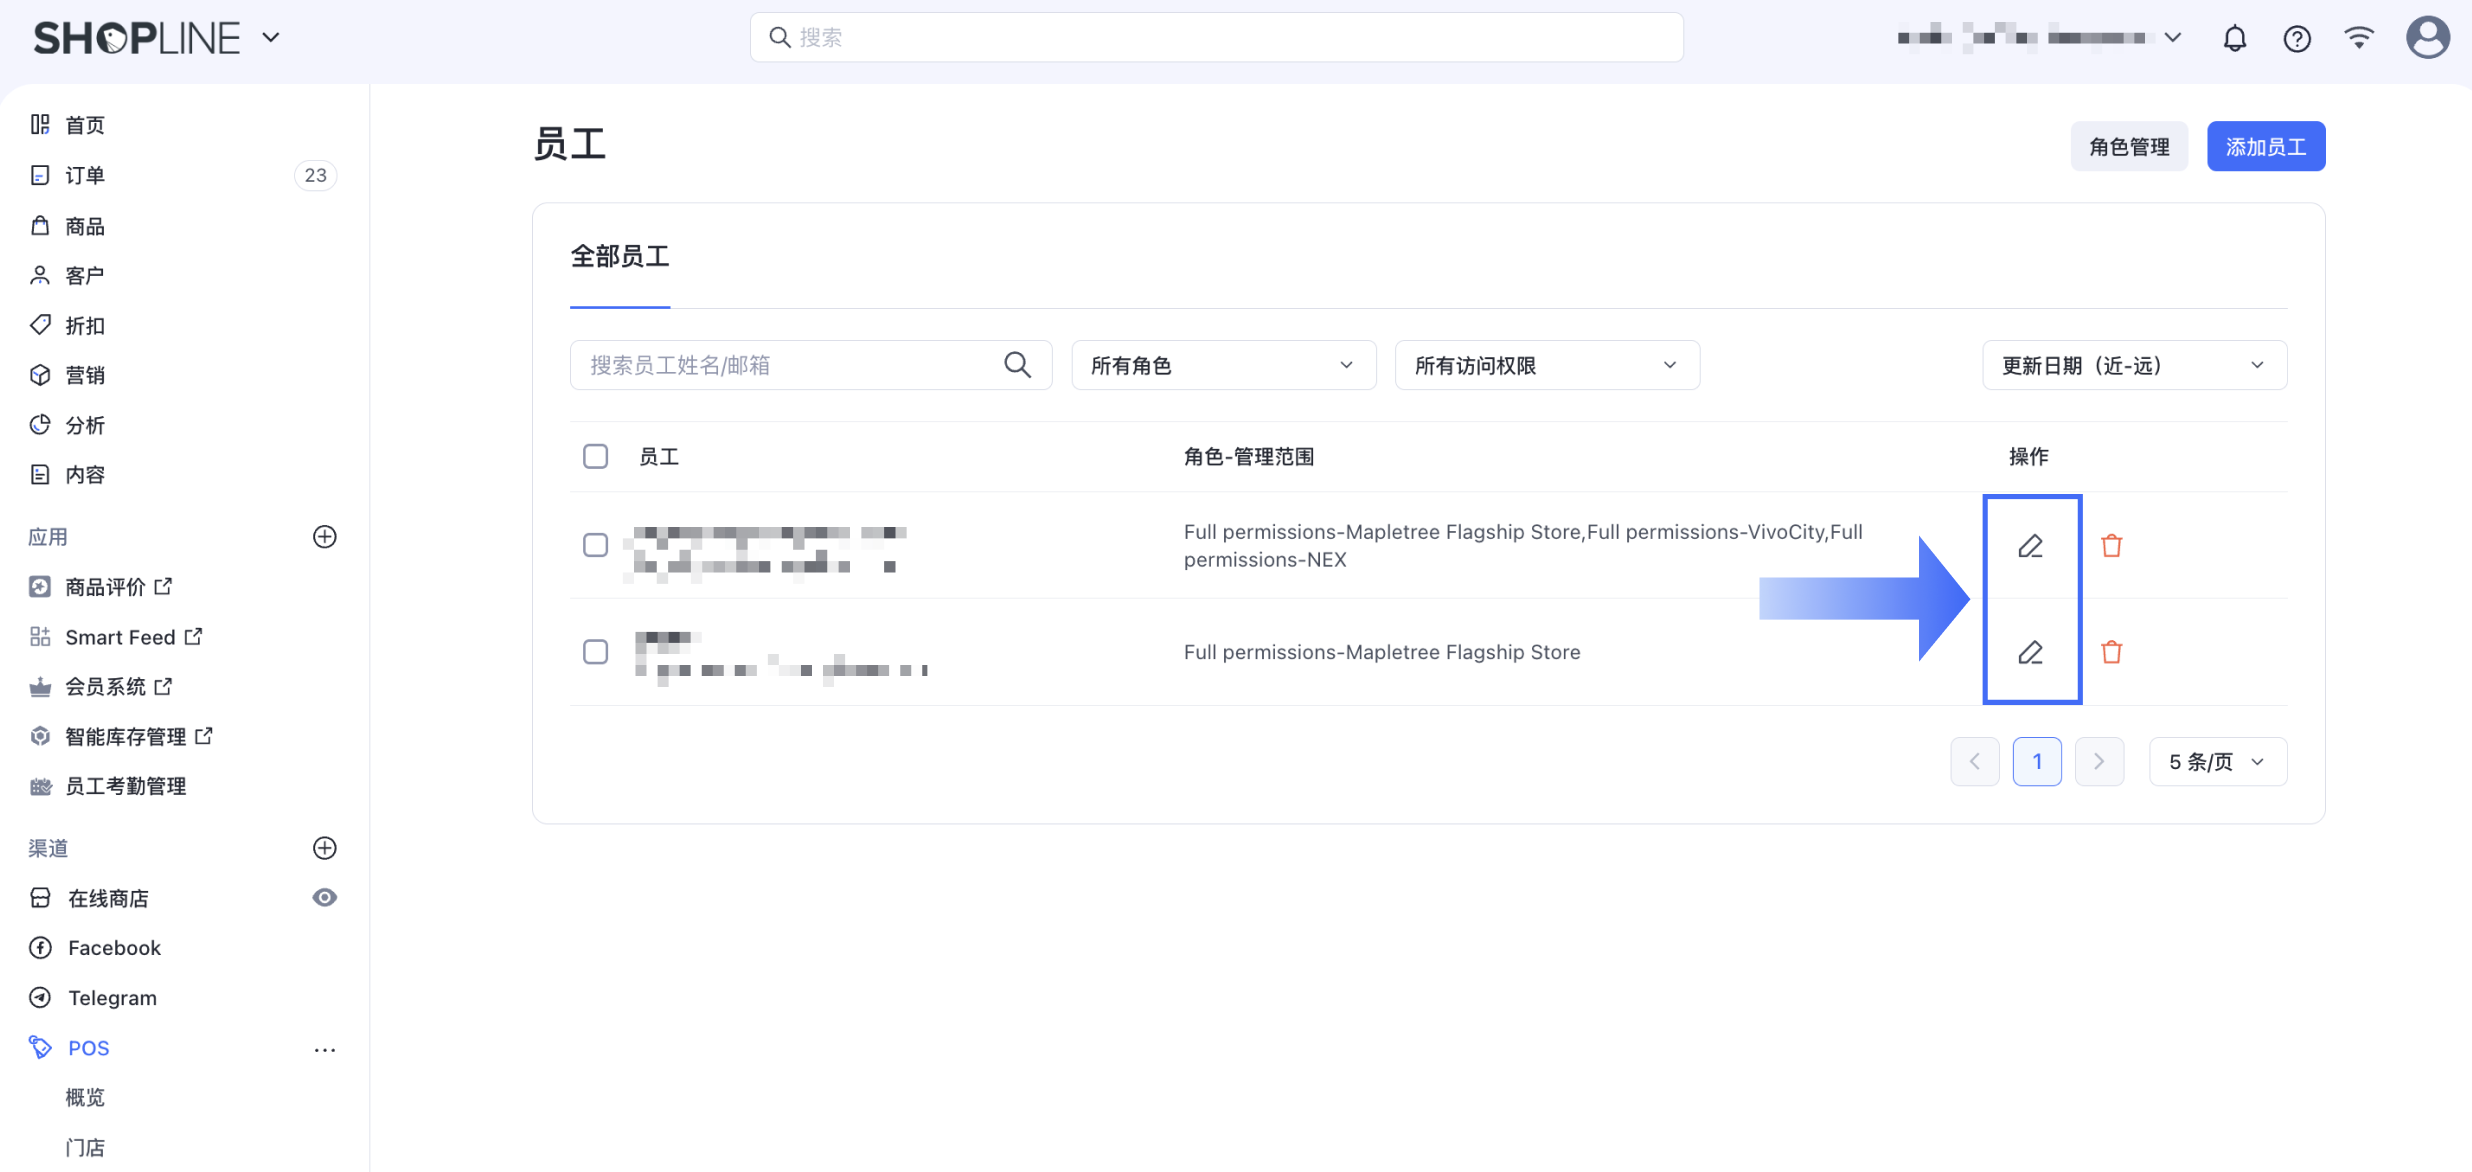This screenshot has height=1172, width=2472.
Task: Tick the first employee row checkbox
Action: click(x=595, y=545)
